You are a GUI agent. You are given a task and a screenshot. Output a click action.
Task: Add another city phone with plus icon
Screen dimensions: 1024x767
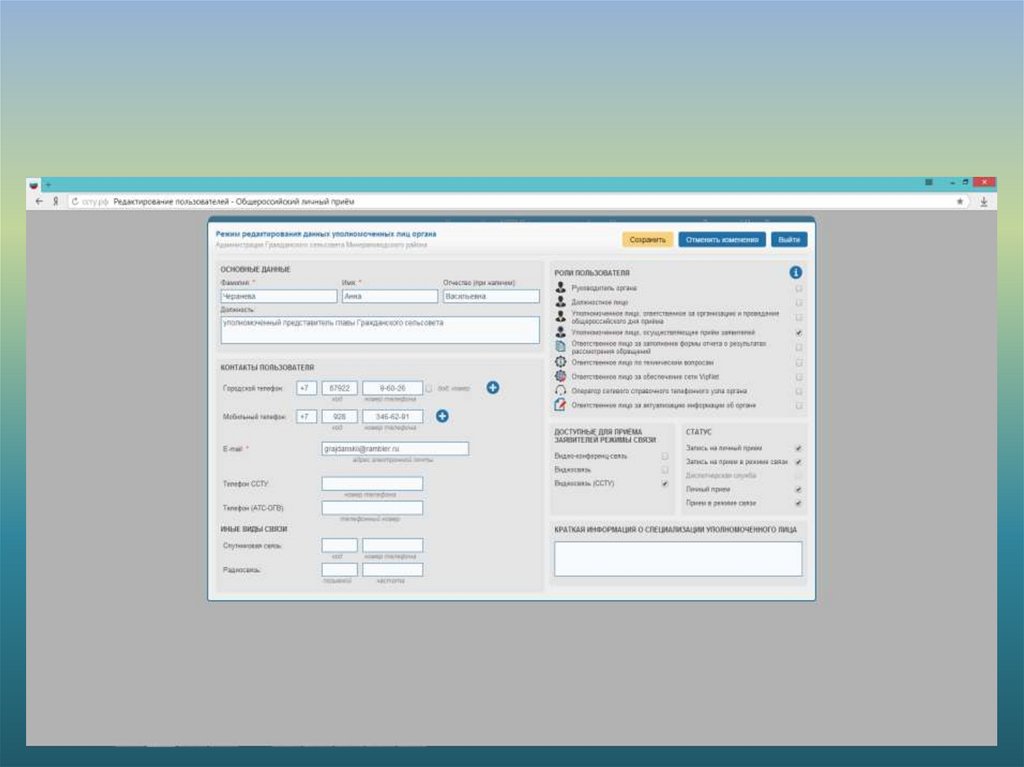[492, 388]
